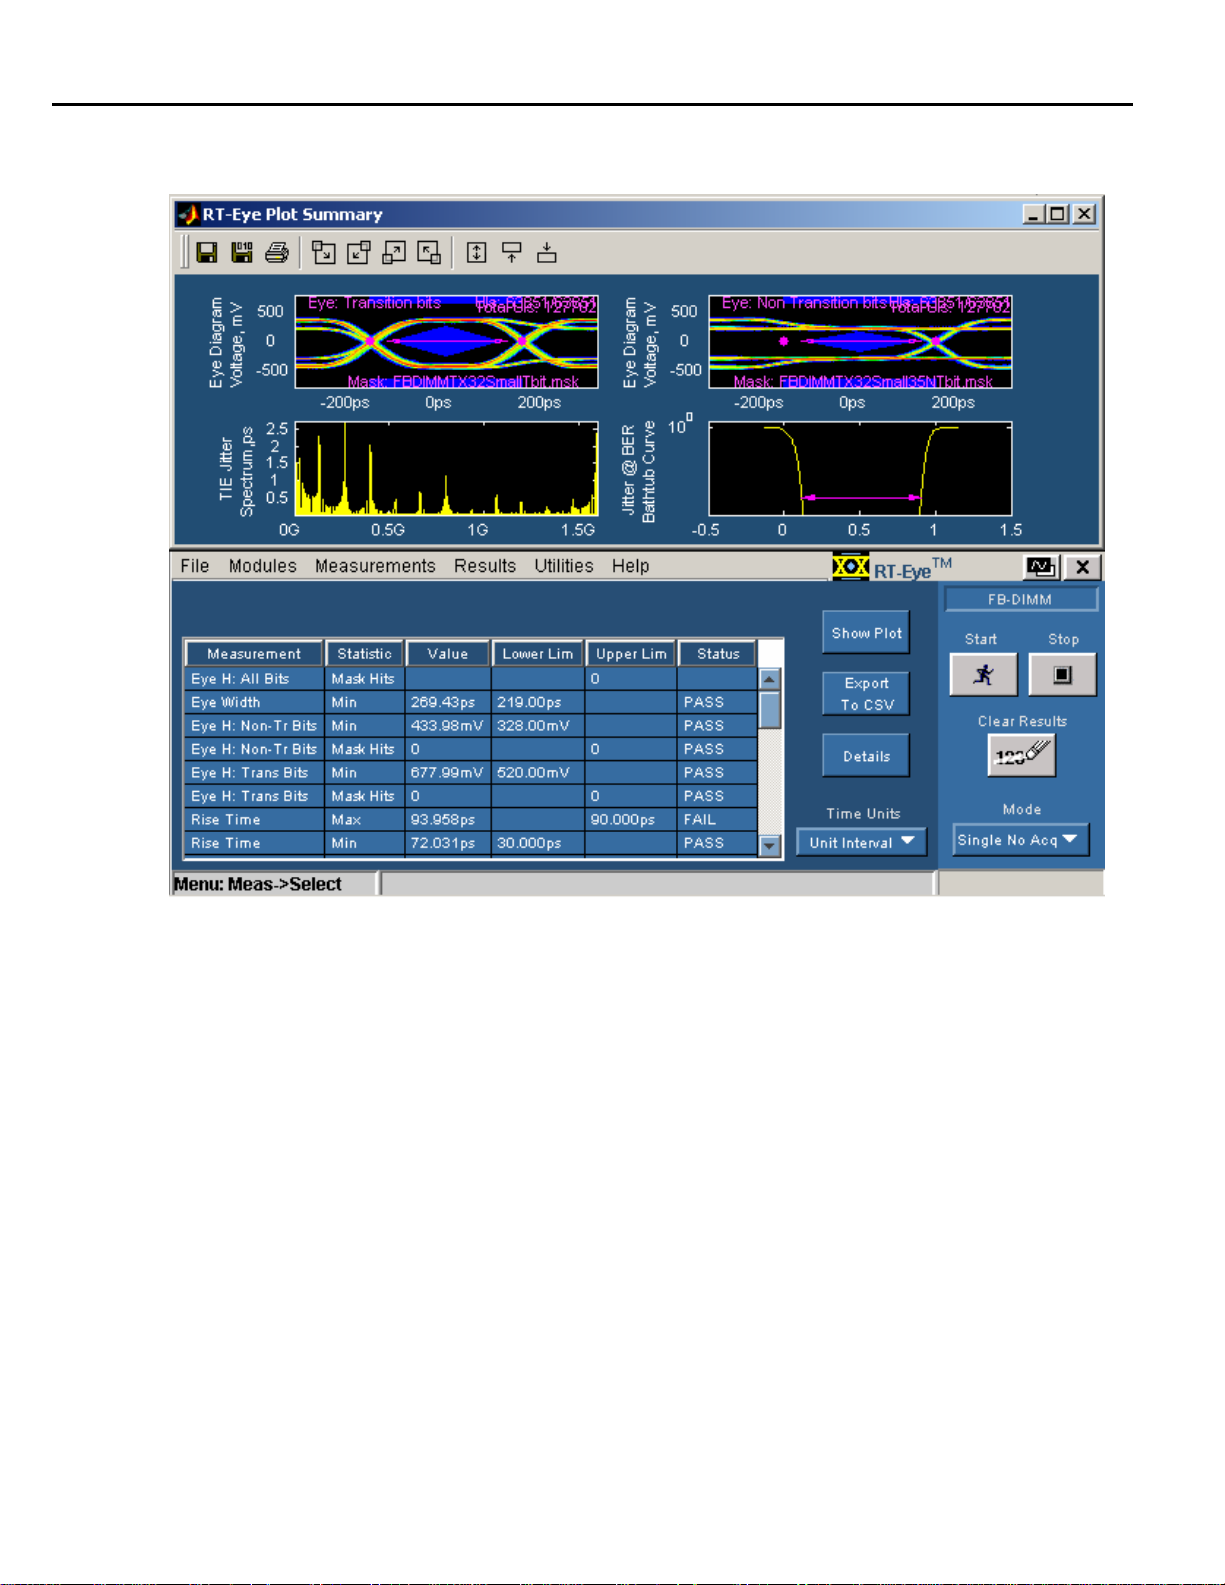This screenshot has width=1225, height=1585.
Task: Click the Eye Transition bits diagram plot
Action: (446, 341)
